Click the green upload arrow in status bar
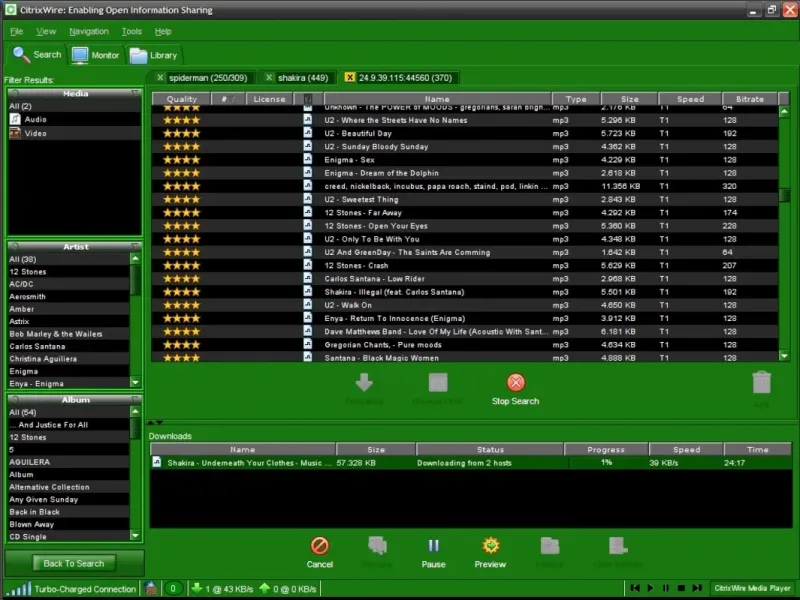The image size is (800, 600). pyautogui.click(x=264, y=588)
